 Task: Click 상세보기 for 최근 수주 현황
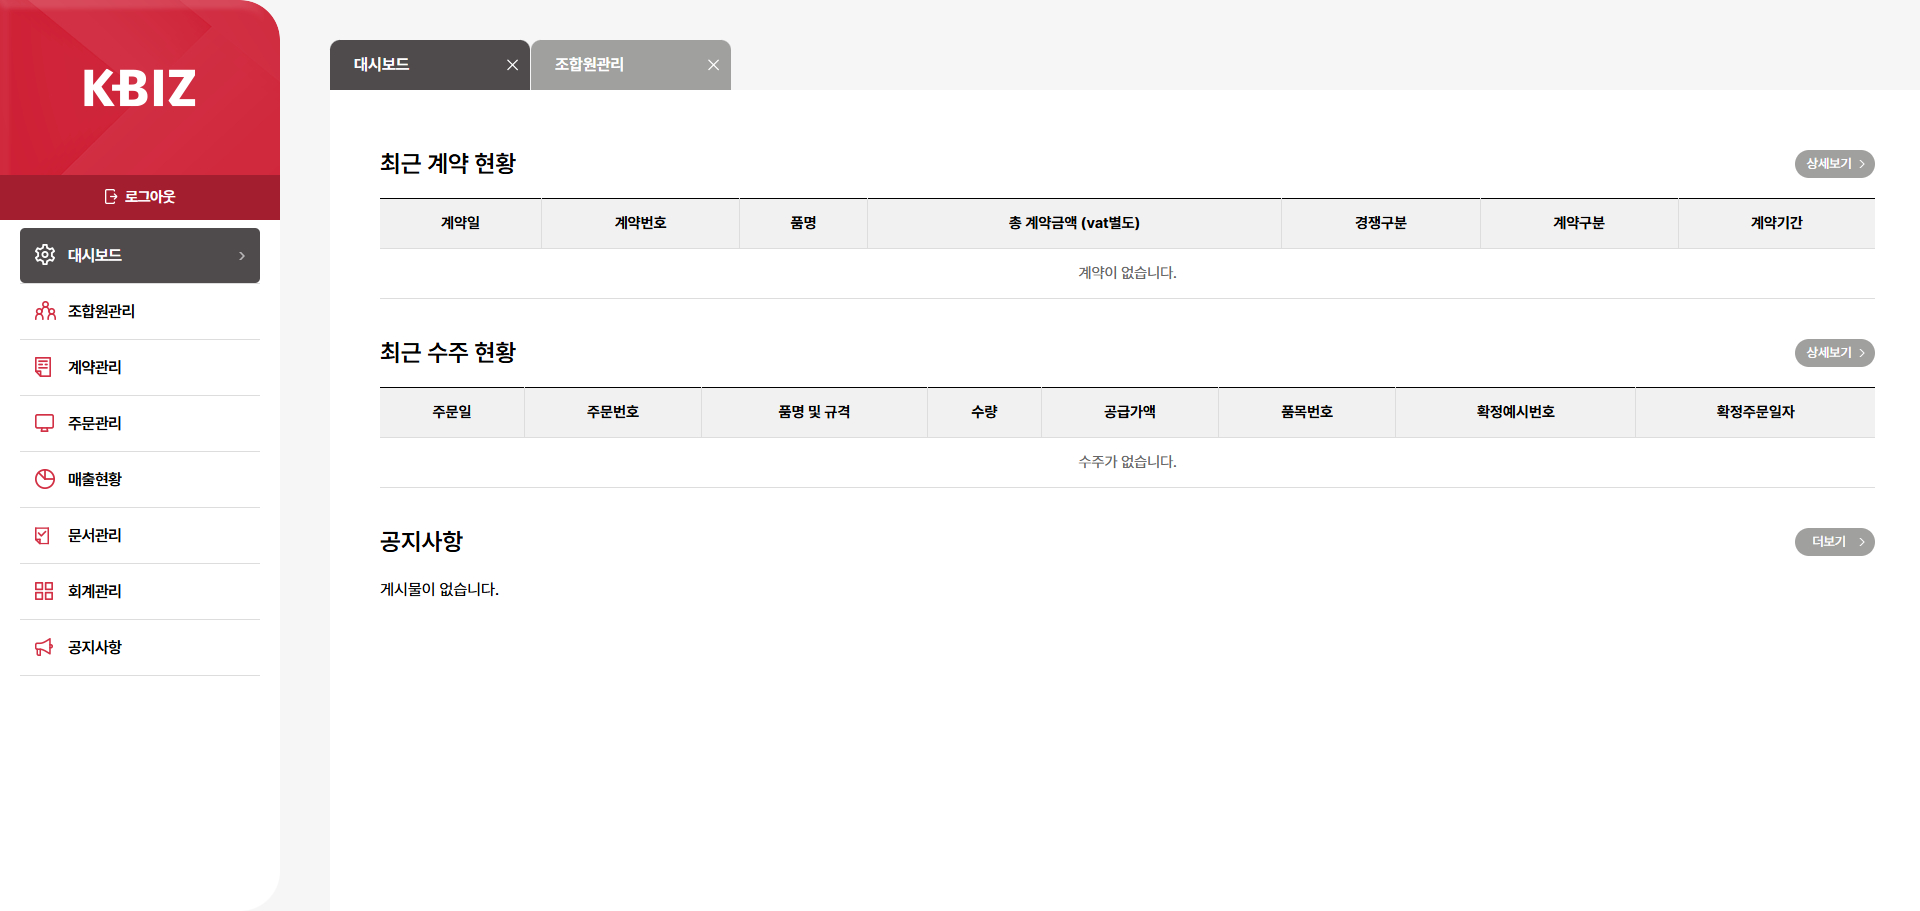[x=1834, y=353]
